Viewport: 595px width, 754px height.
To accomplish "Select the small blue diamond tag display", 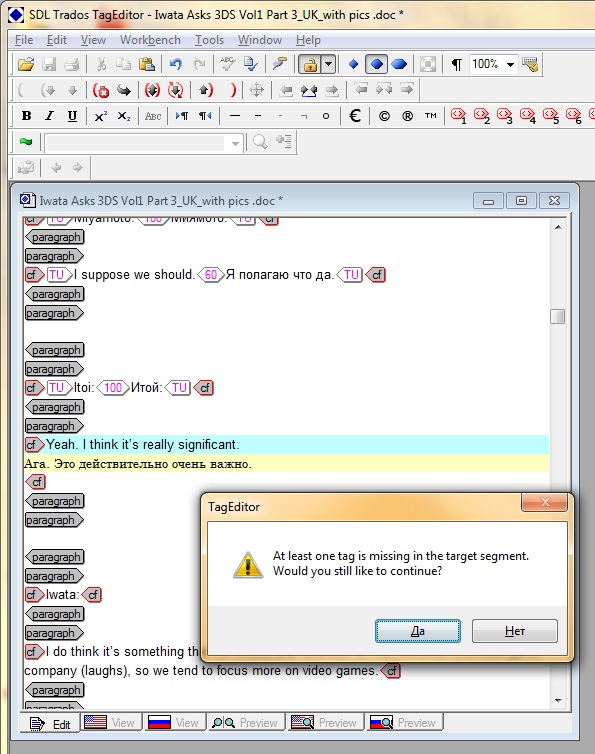I will click(353, 64).
